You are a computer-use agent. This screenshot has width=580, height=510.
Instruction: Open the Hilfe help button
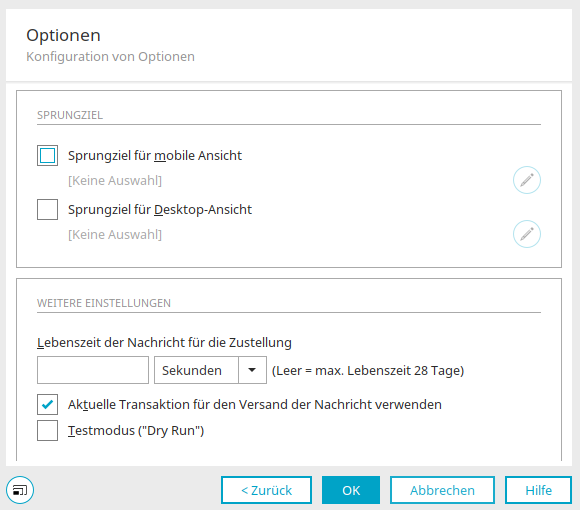[538, 490]
